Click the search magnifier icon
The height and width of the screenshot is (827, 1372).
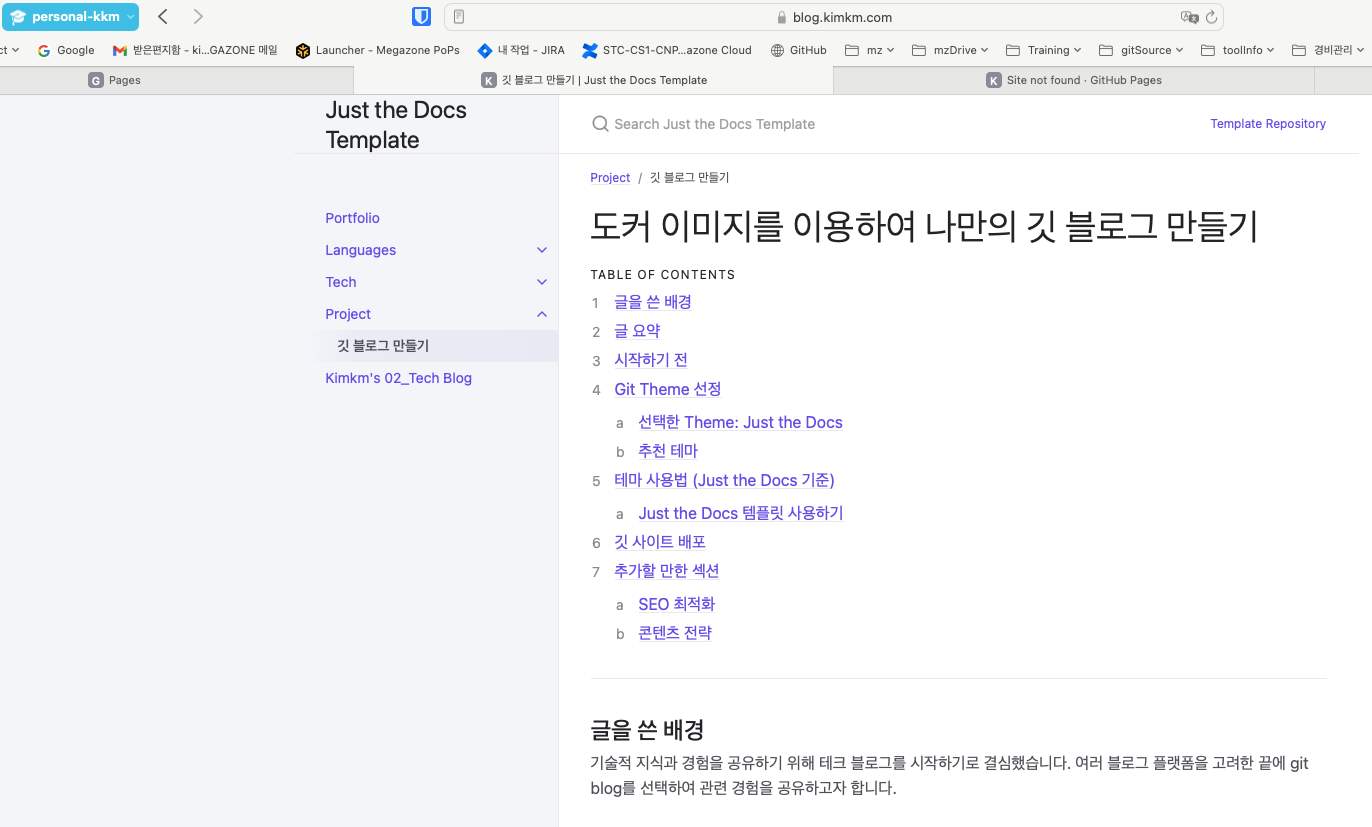pos(600,124)
